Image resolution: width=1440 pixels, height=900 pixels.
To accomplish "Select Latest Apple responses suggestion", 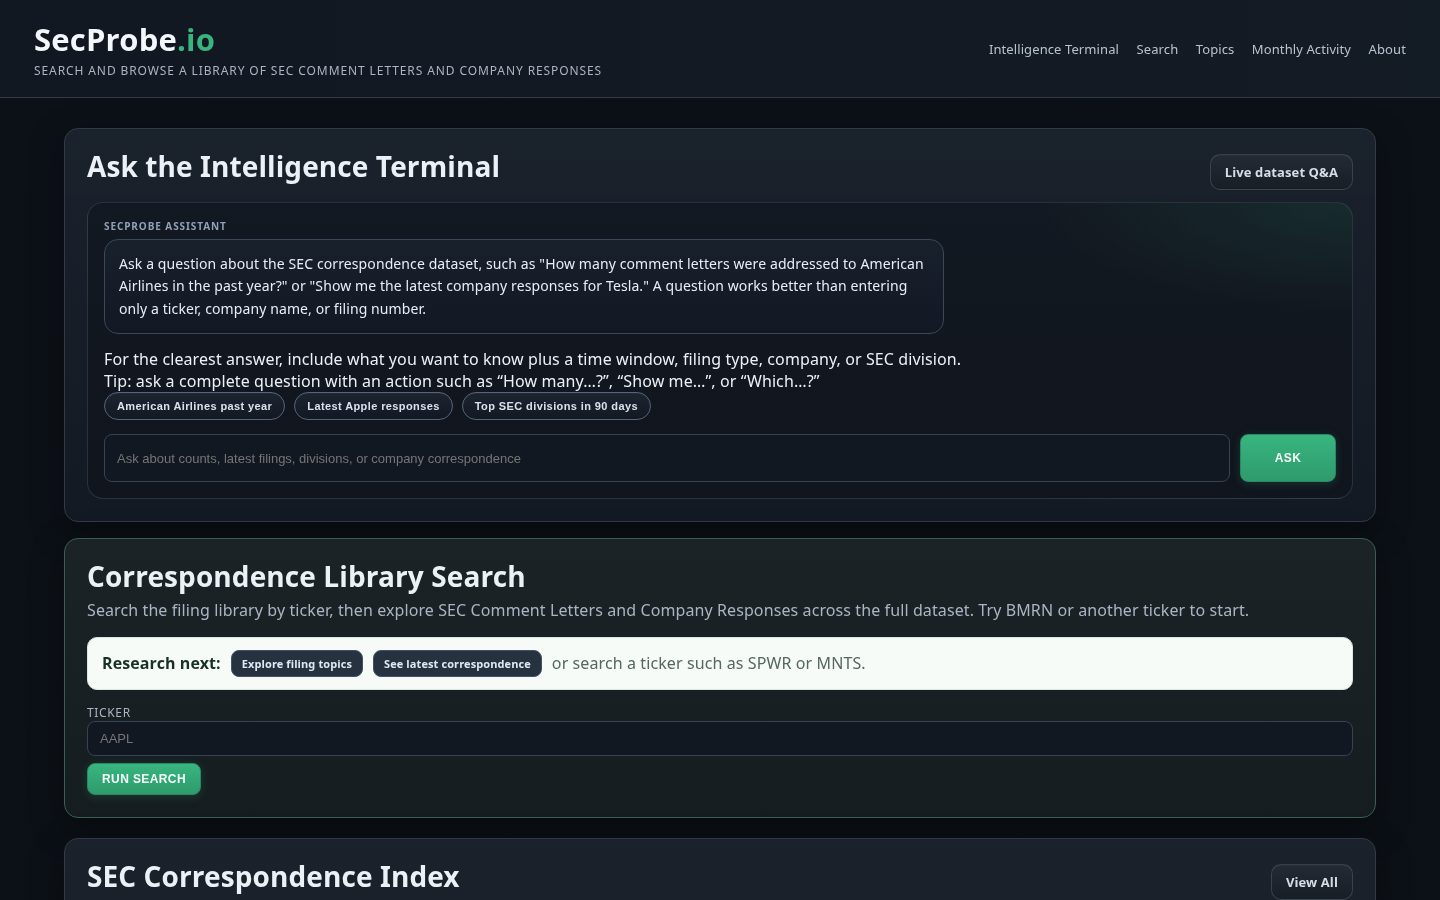I will [x=373, y=406].
